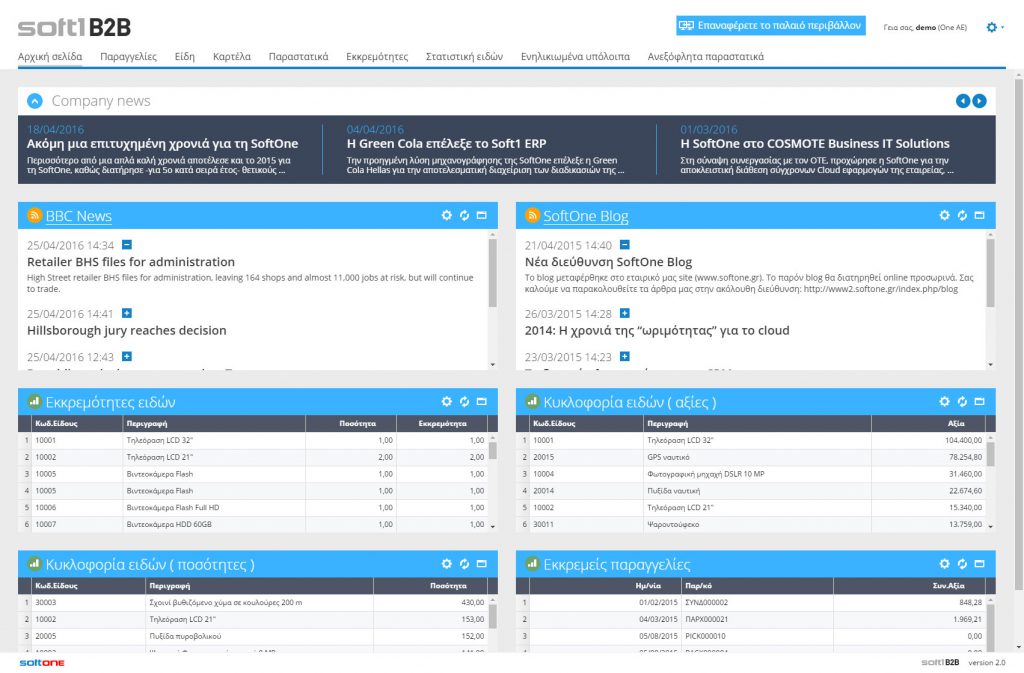Open the COSMOTE Business IT Solutions news item
Image resolution: width=1024 pixels, height=673 pixels.
click(815, 144)
